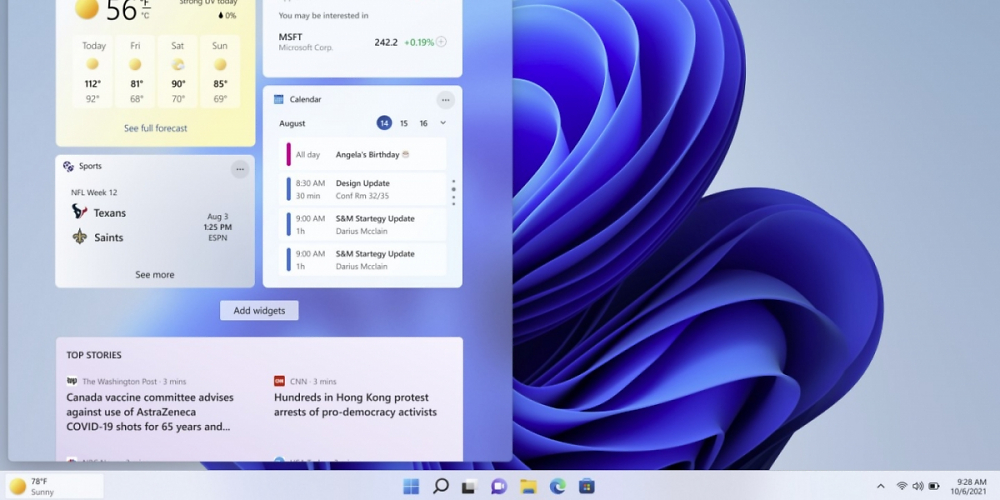Click the NFL Week 12 label
Screen dimensions: 1000x500
click(x=94, y=192)
